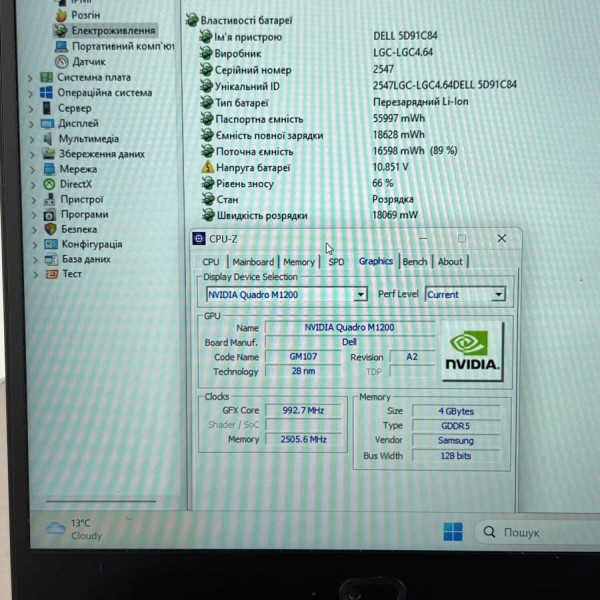Image resolution: width=600 pixels, height=600 pixels.
Task: Expand the Мережа tree node
Action: pos(33,170)
